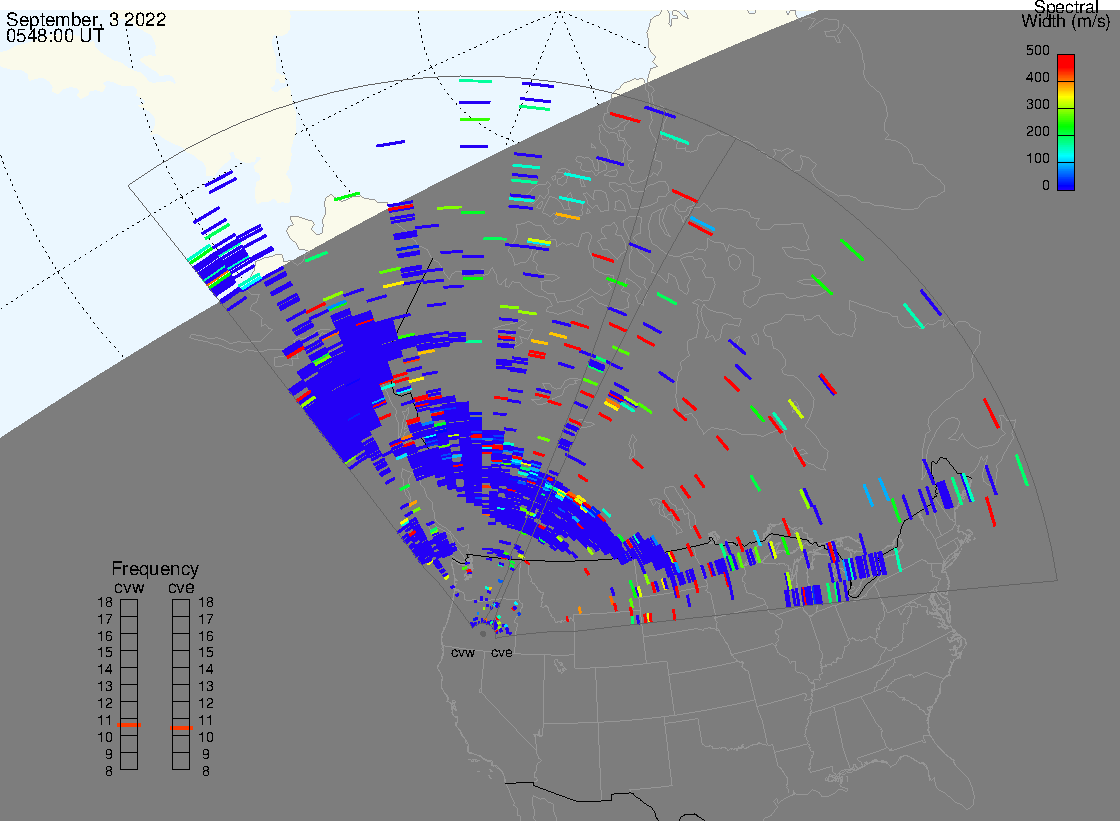
Task: Click the red cve frequency marker
Action: click(x=181, y=728)
